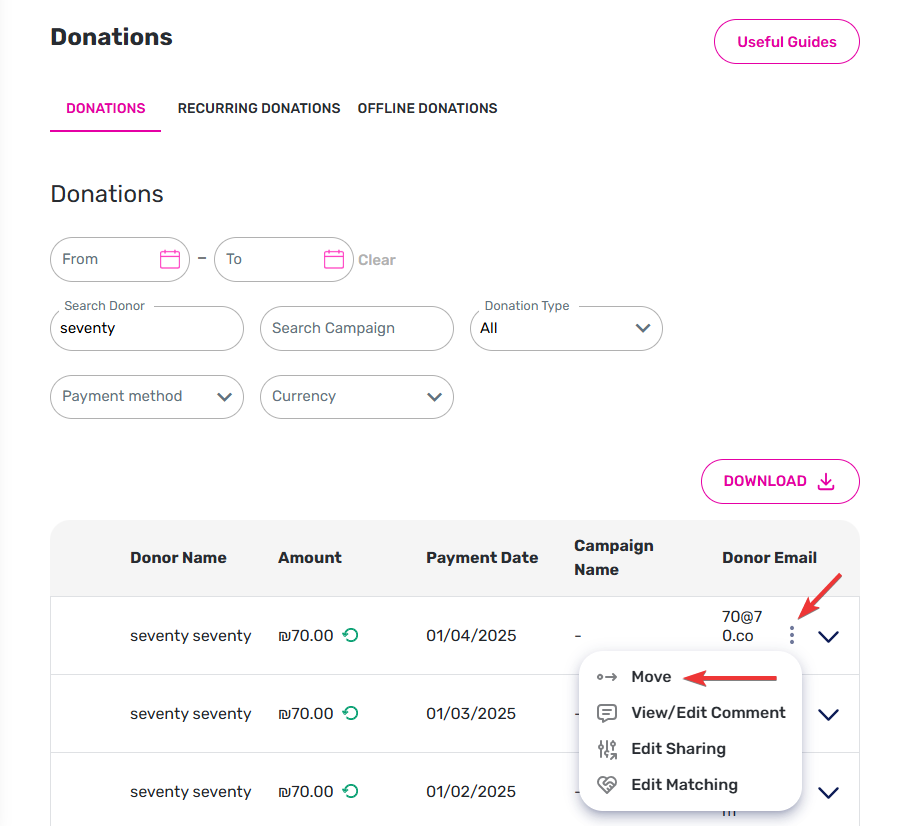Open the From date calendar icon
The height and width of the screenshot is (826, 913).
(x=169, y=259)
